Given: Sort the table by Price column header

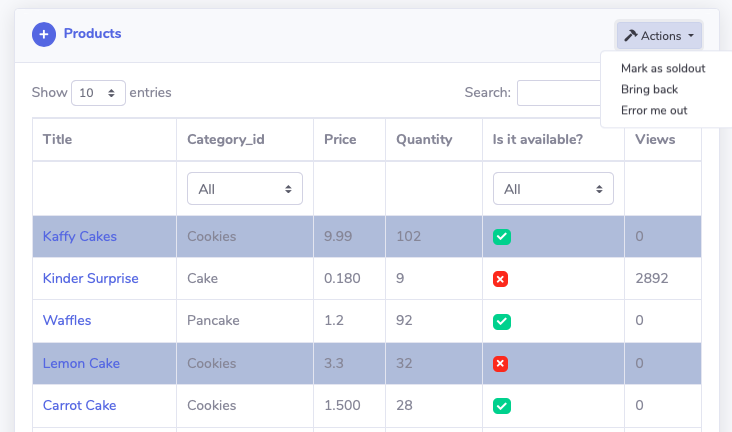Looking at the screenshot, I should coord(340,140).
